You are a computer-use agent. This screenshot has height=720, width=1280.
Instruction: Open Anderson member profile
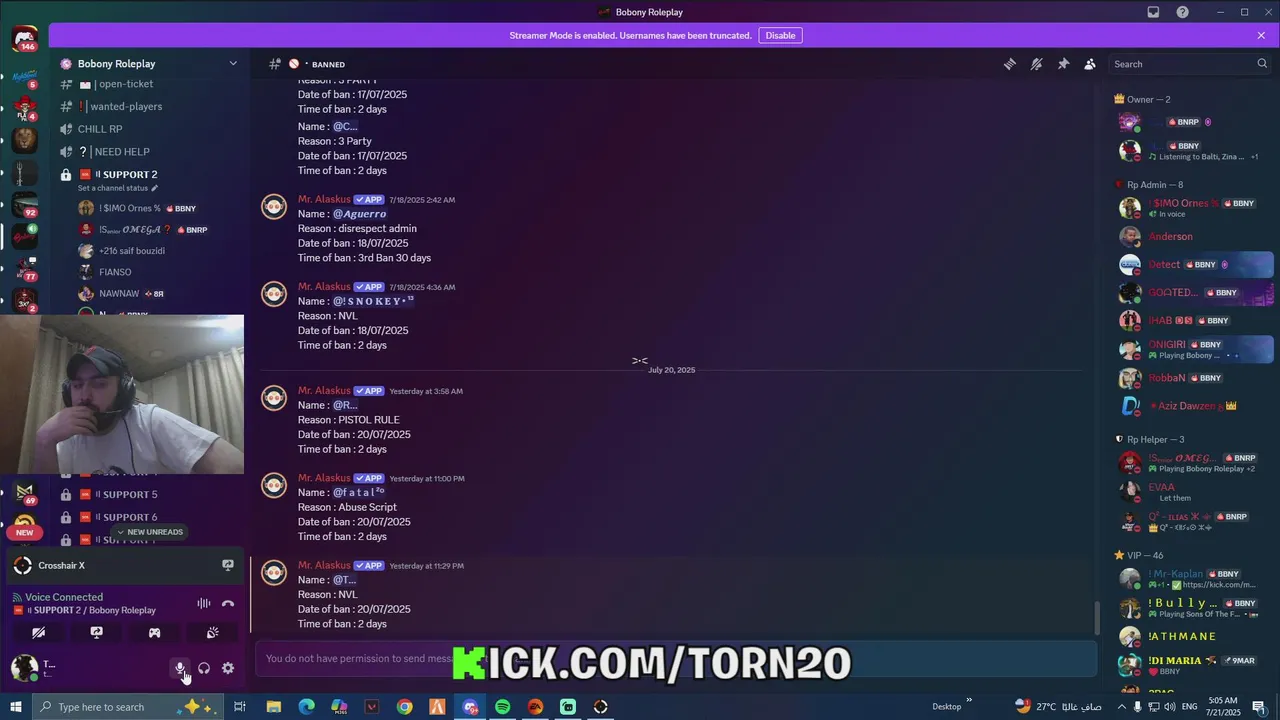[1194, 237]
